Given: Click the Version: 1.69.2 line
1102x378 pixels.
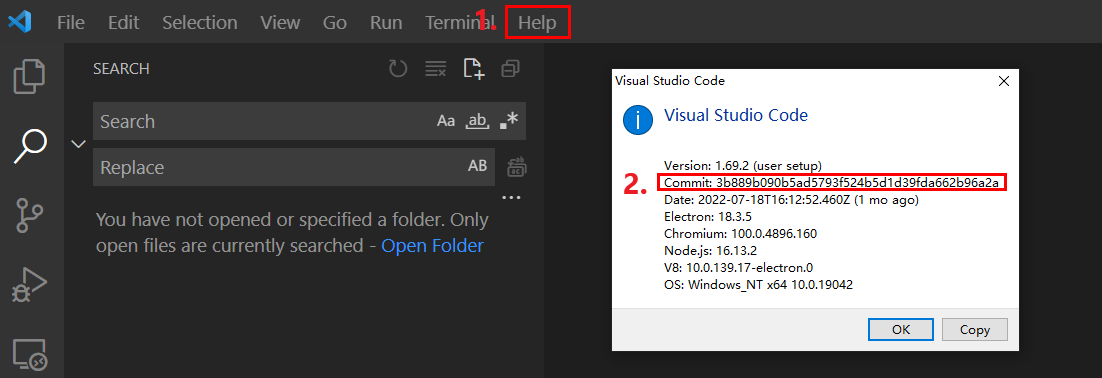Looking at the screenshot, I should (x=743, y=166).
